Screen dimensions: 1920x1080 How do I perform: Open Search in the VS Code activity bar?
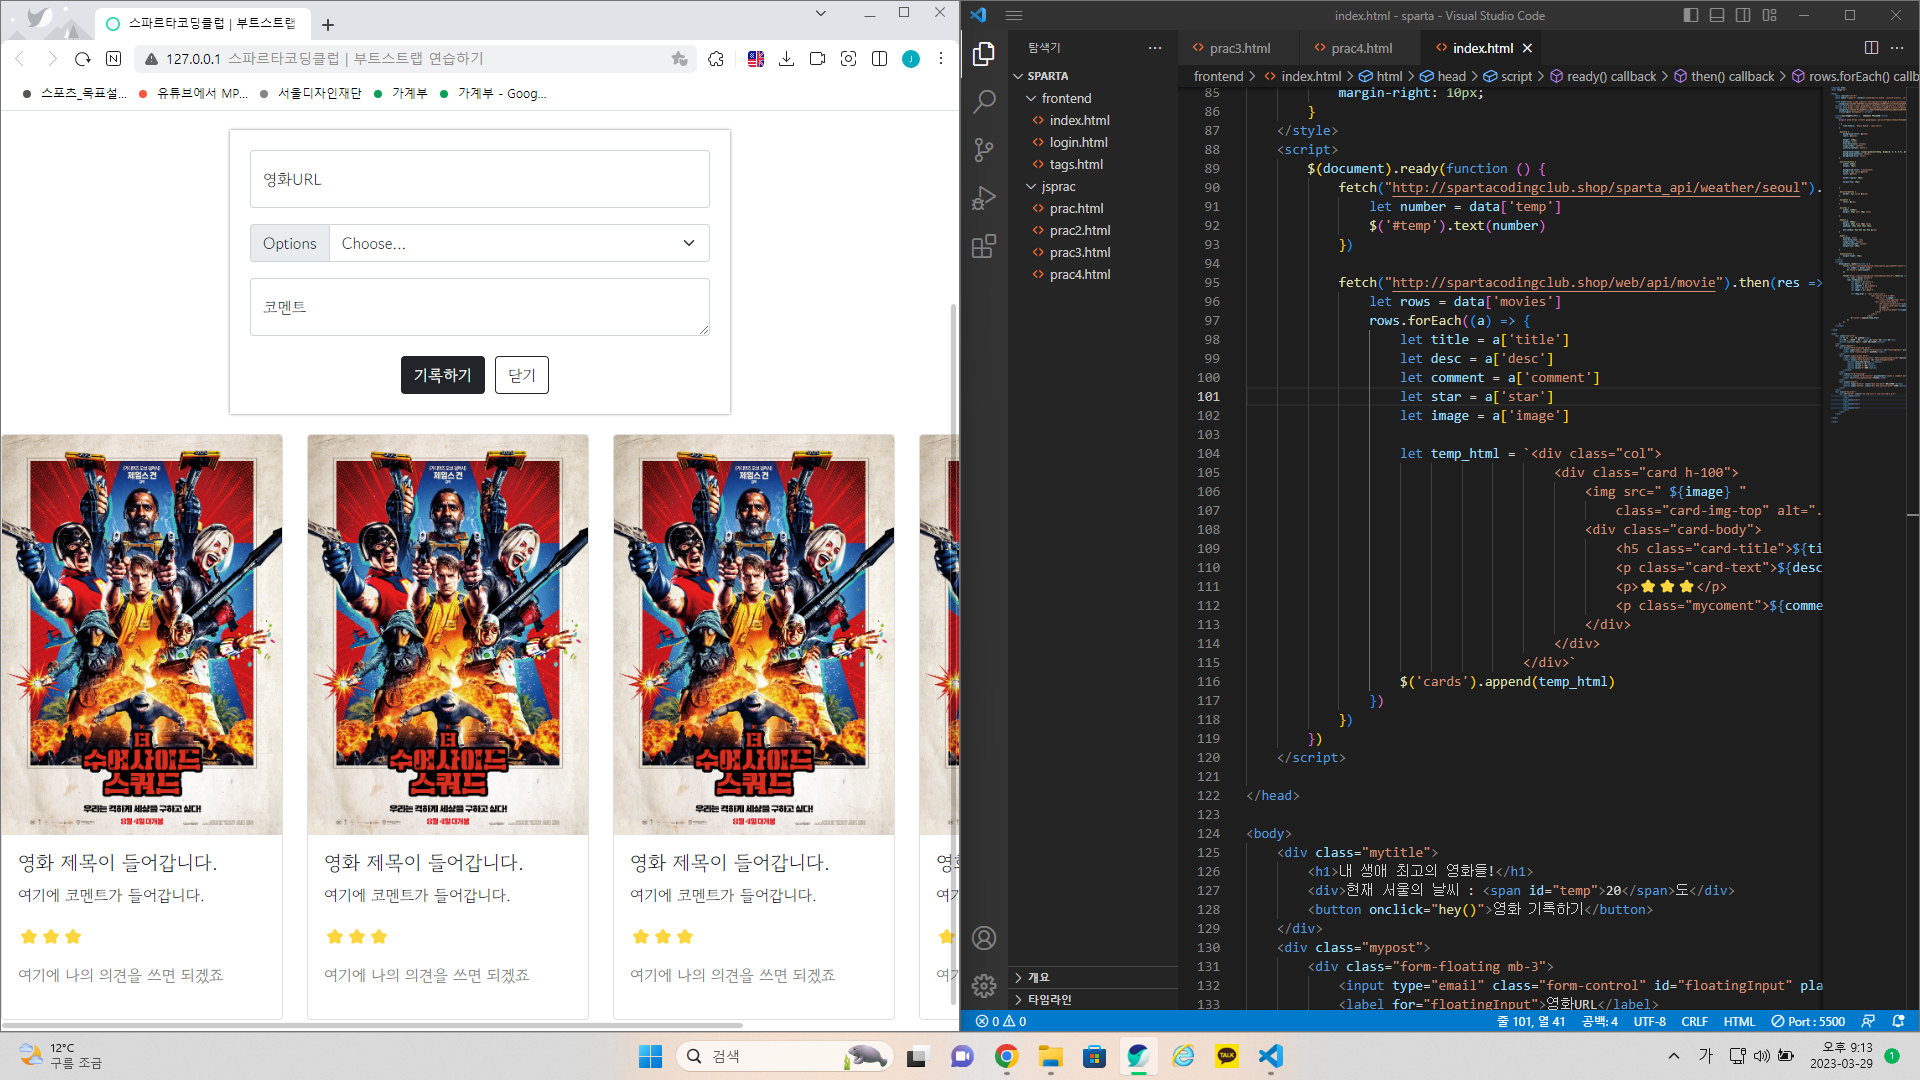(984, 101)
